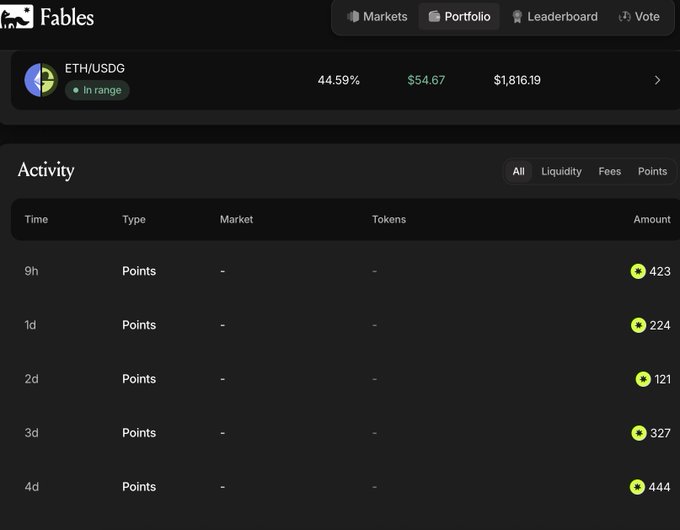Click Points type in 3d row
The height and width of the screenshot is (530, 680).
click(x=139, y=433)
